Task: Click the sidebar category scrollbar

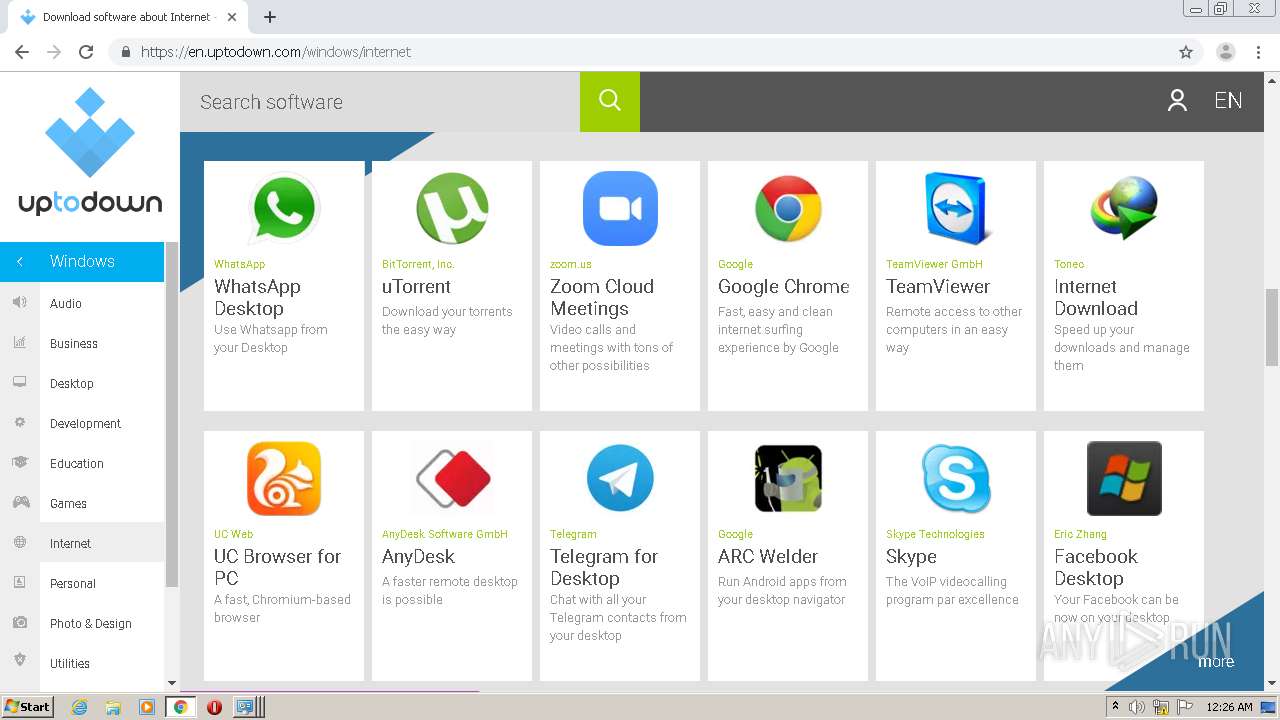Action: pyautogui.click(x=171, y=414)
